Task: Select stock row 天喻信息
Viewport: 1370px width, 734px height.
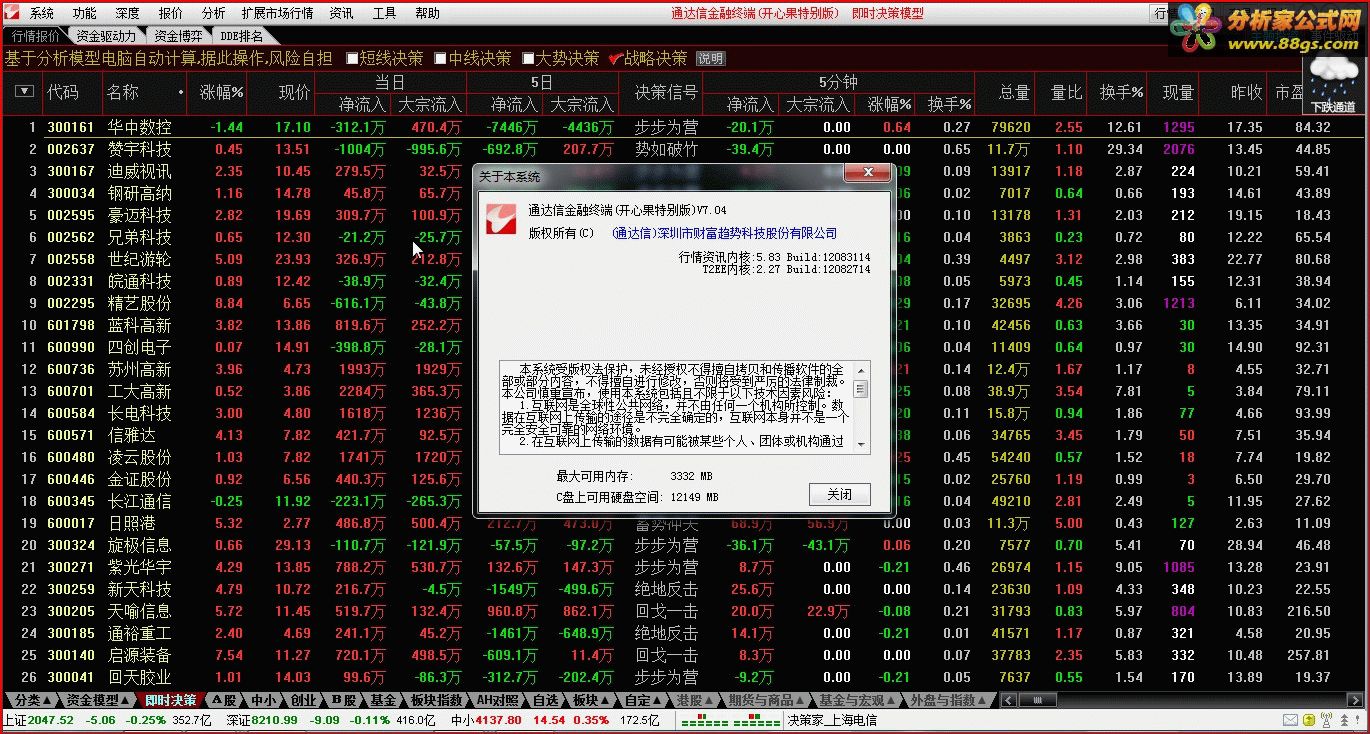Action: click(685, 611)
